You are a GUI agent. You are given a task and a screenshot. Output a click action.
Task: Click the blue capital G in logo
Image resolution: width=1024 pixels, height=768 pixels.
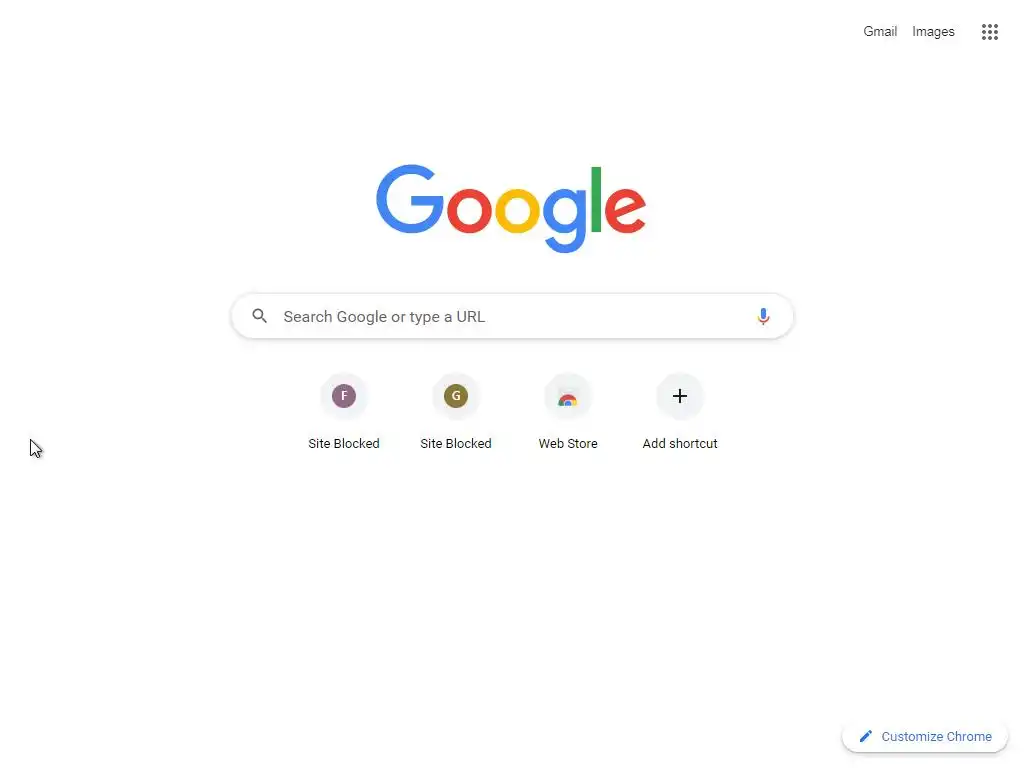[409, 199]
